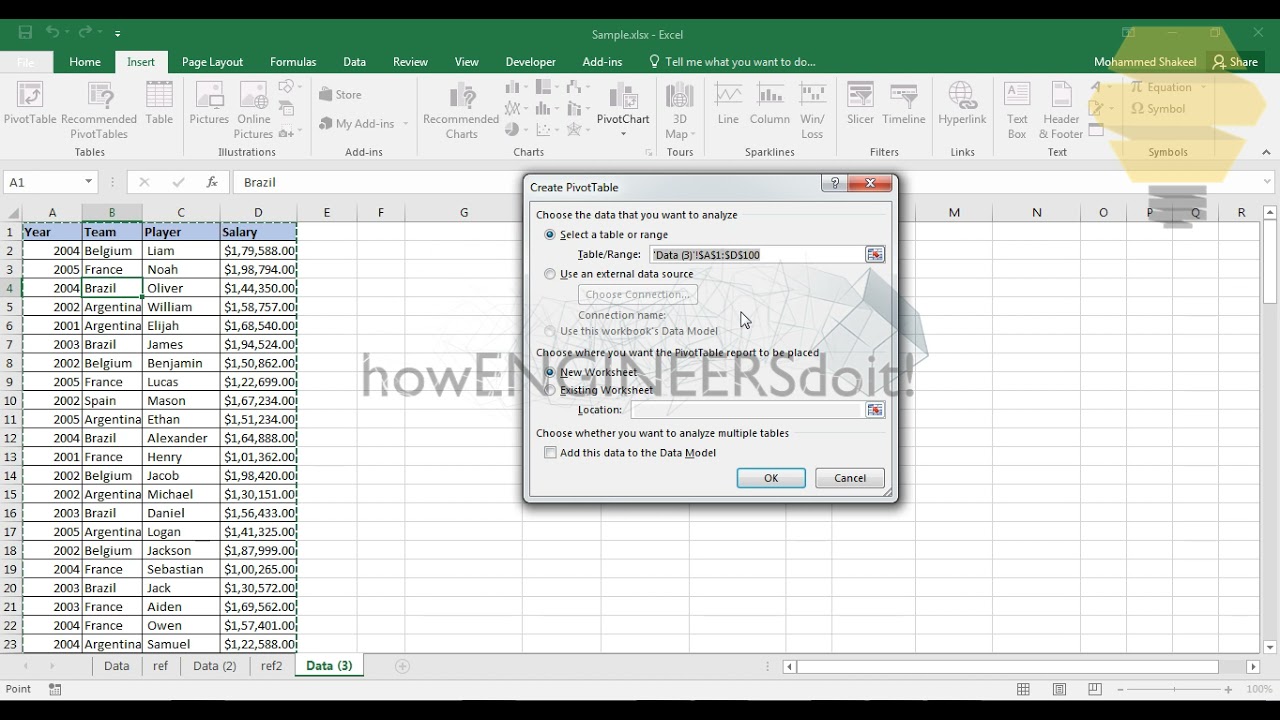Choose New Worksheet radio button
Viewport: 1280px width, 720px height.
point(550,372)
